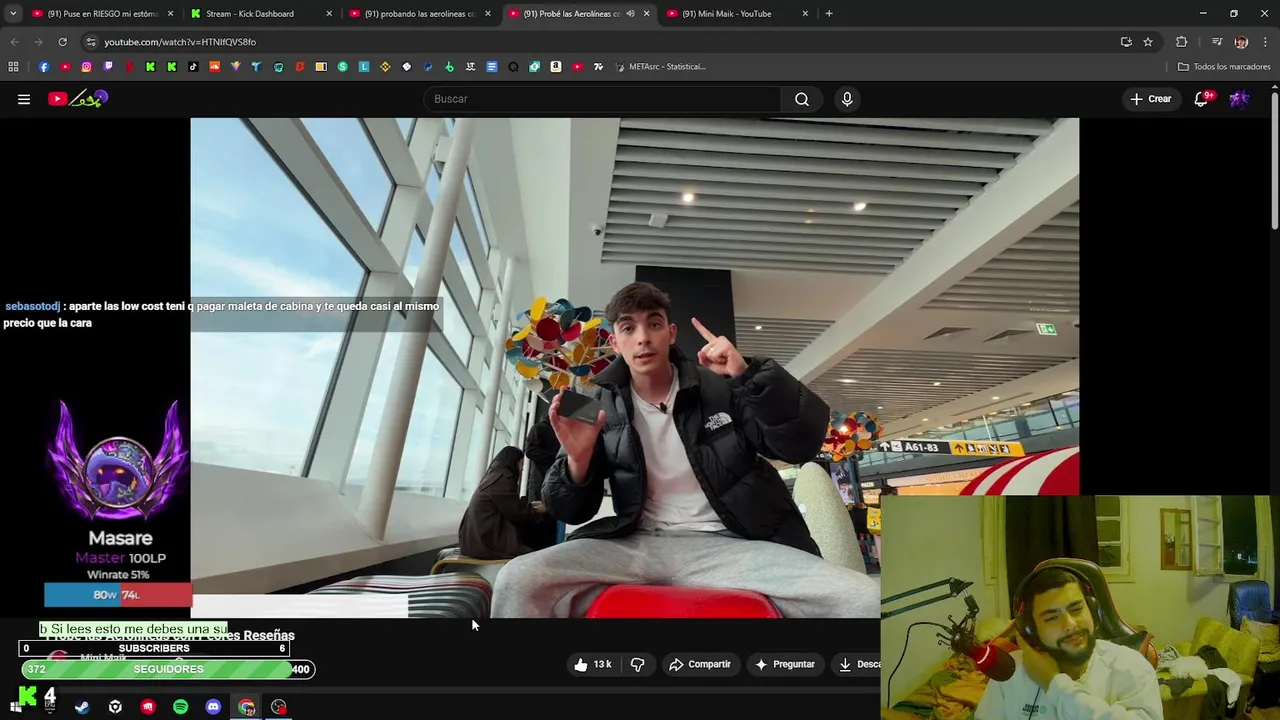This screenshot has height=720, width=1280.
Task: Open the Riot client taskbar icon
Action: (x=148, y=707)
